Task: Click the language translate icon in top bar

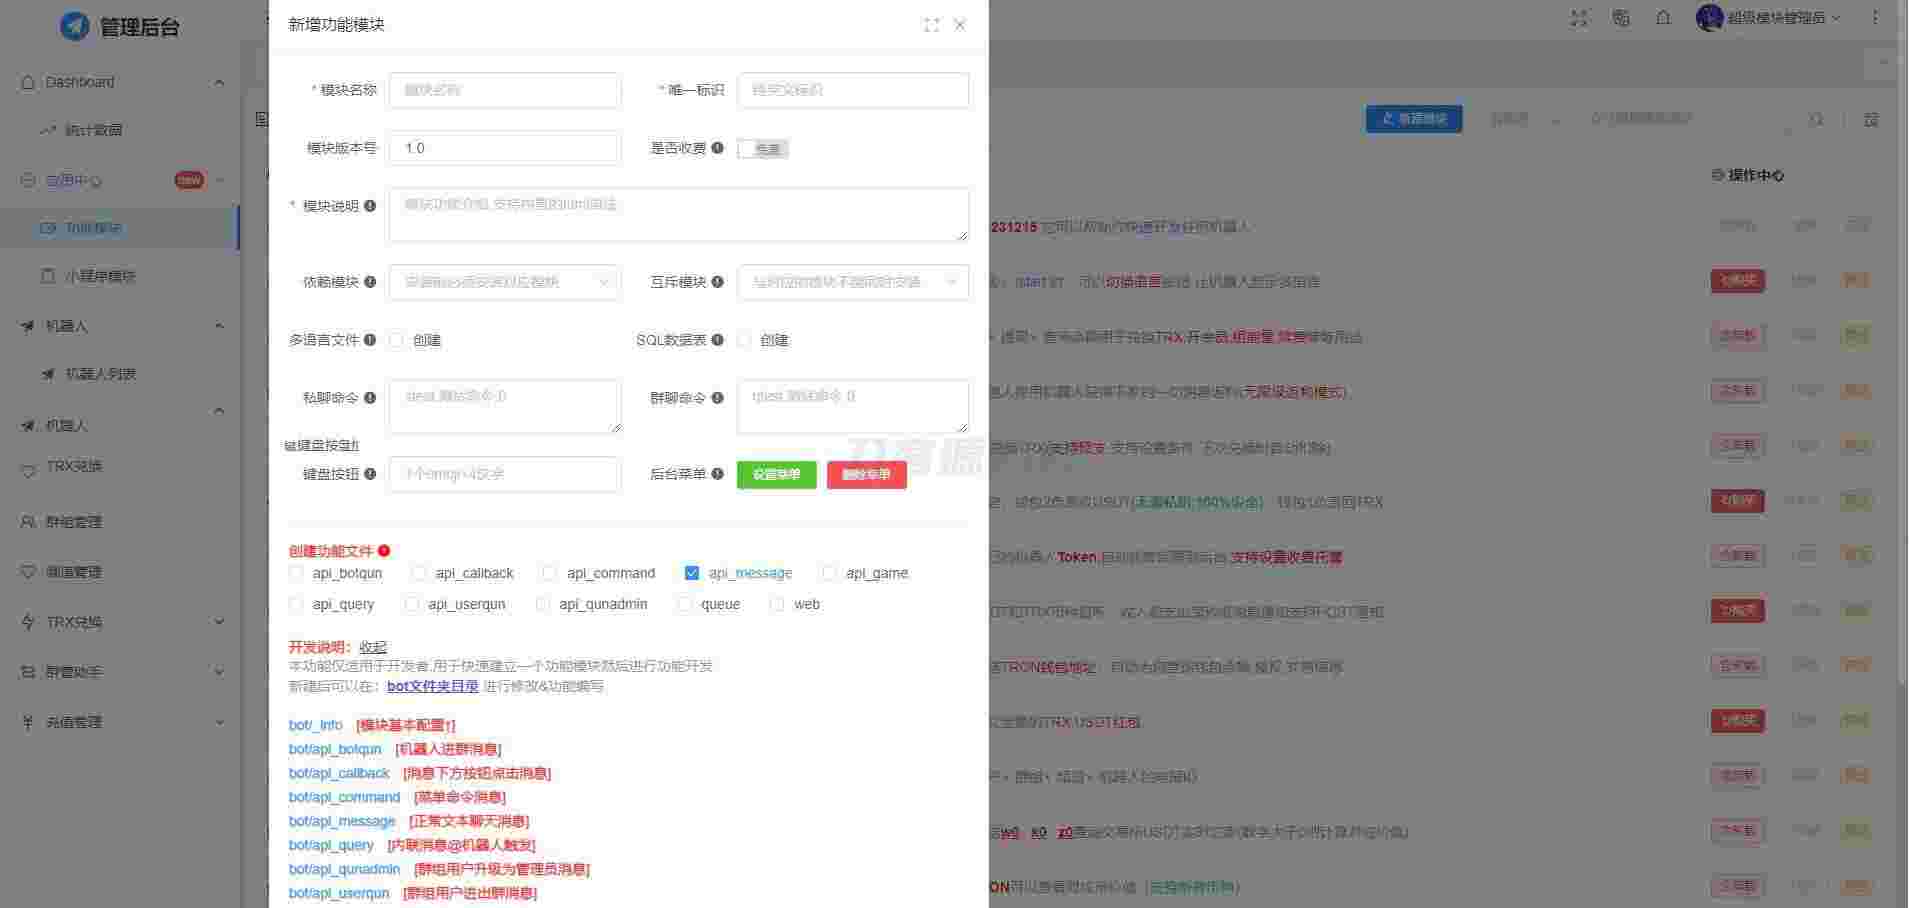Action: [x=1621, y=18]
